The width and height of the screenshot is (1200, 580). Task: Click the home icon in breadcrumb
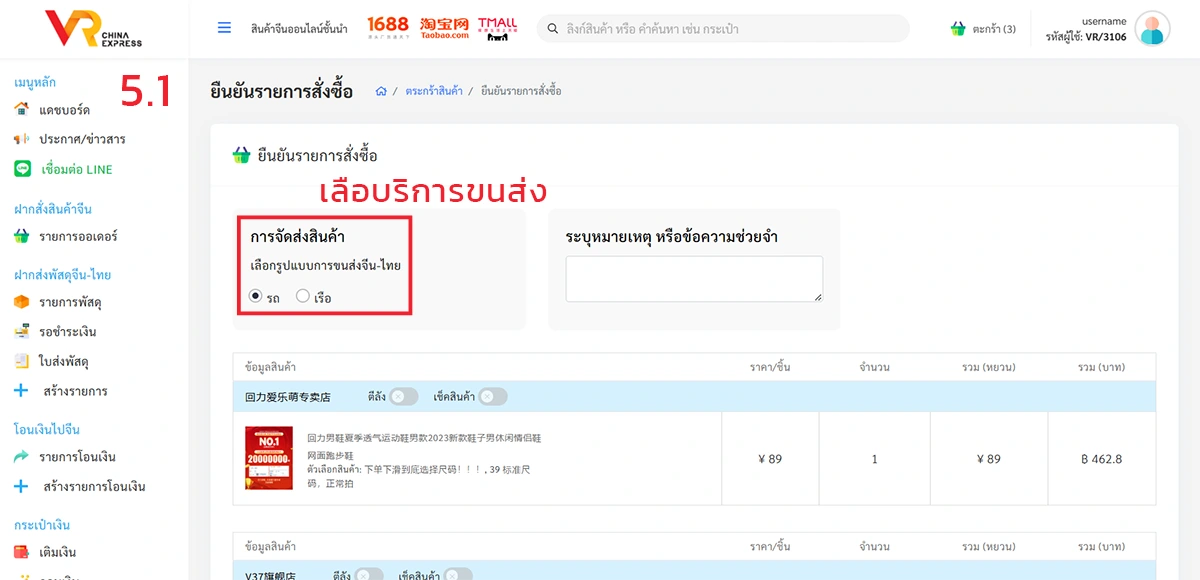(x=381, y=91)
